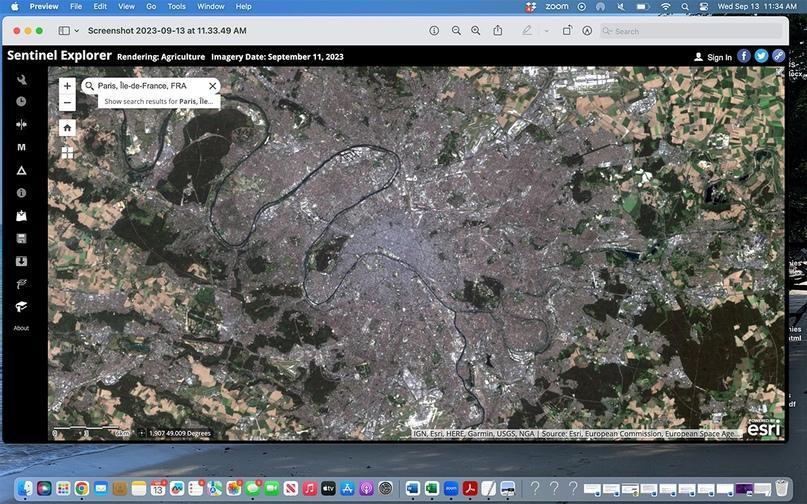The image size is (807, 504).
Task: Toggle the Preview sidebar view button
Action: [x=64, y=31]
